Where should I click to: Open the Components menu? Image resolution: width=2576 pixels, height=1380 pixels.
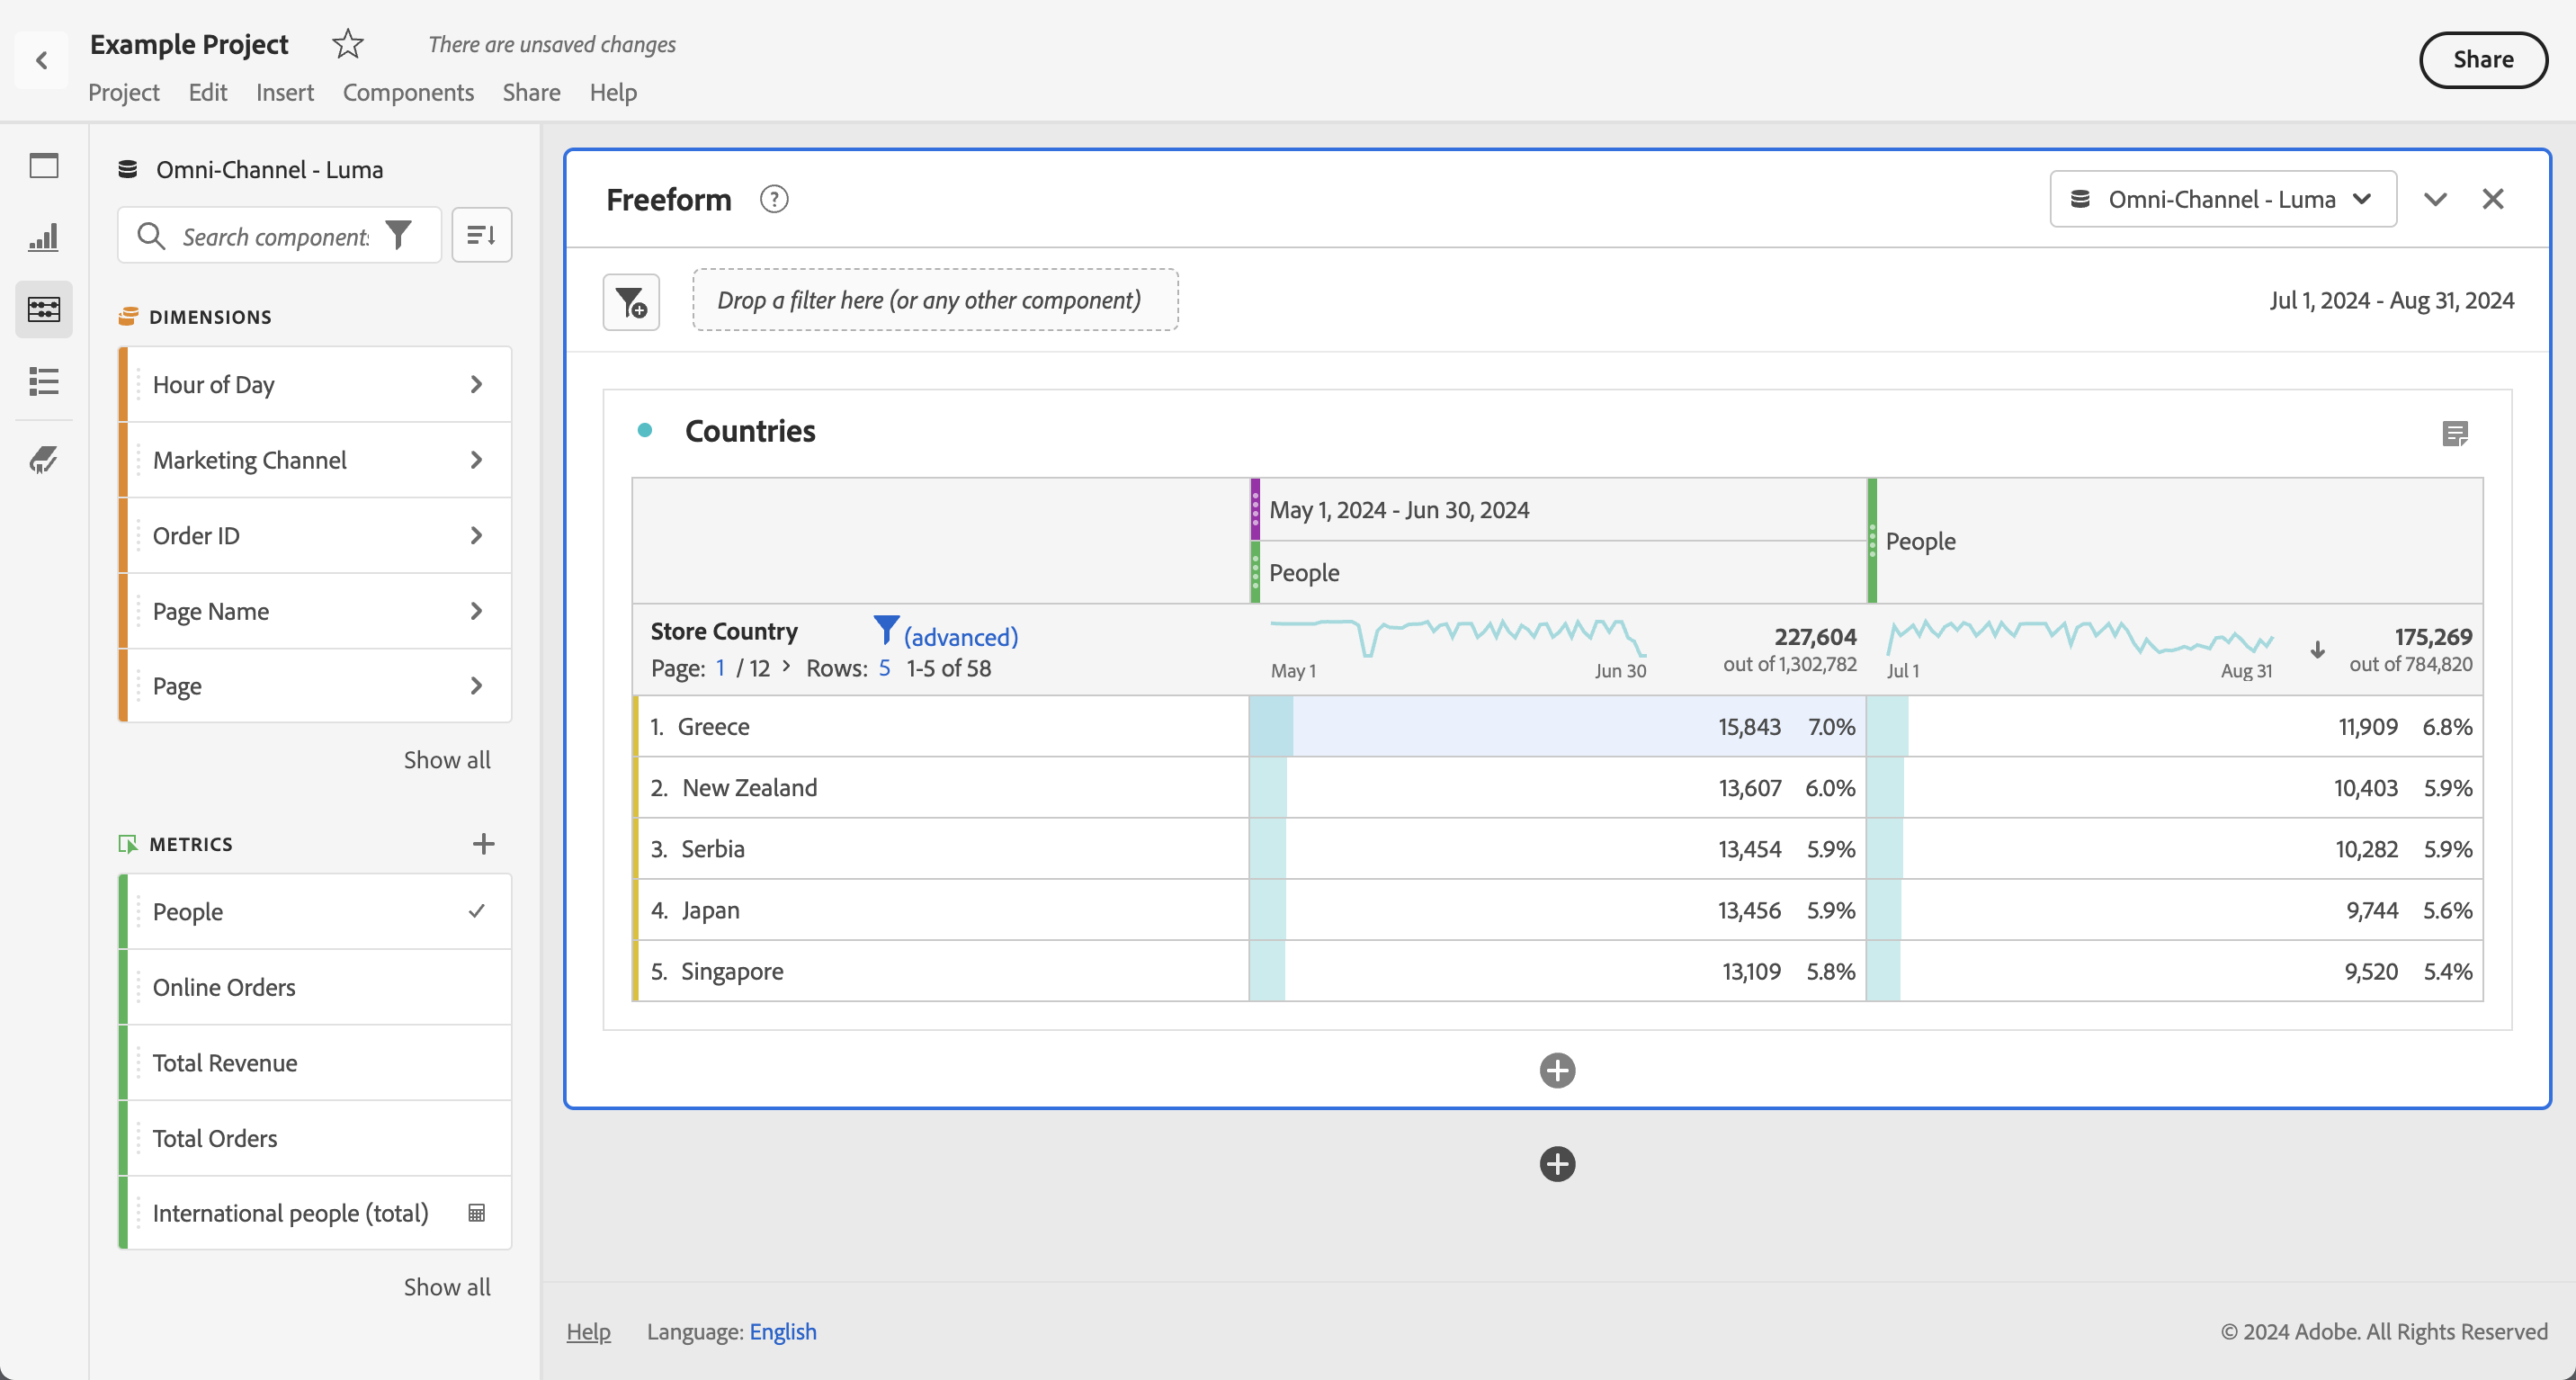point(407,92)
